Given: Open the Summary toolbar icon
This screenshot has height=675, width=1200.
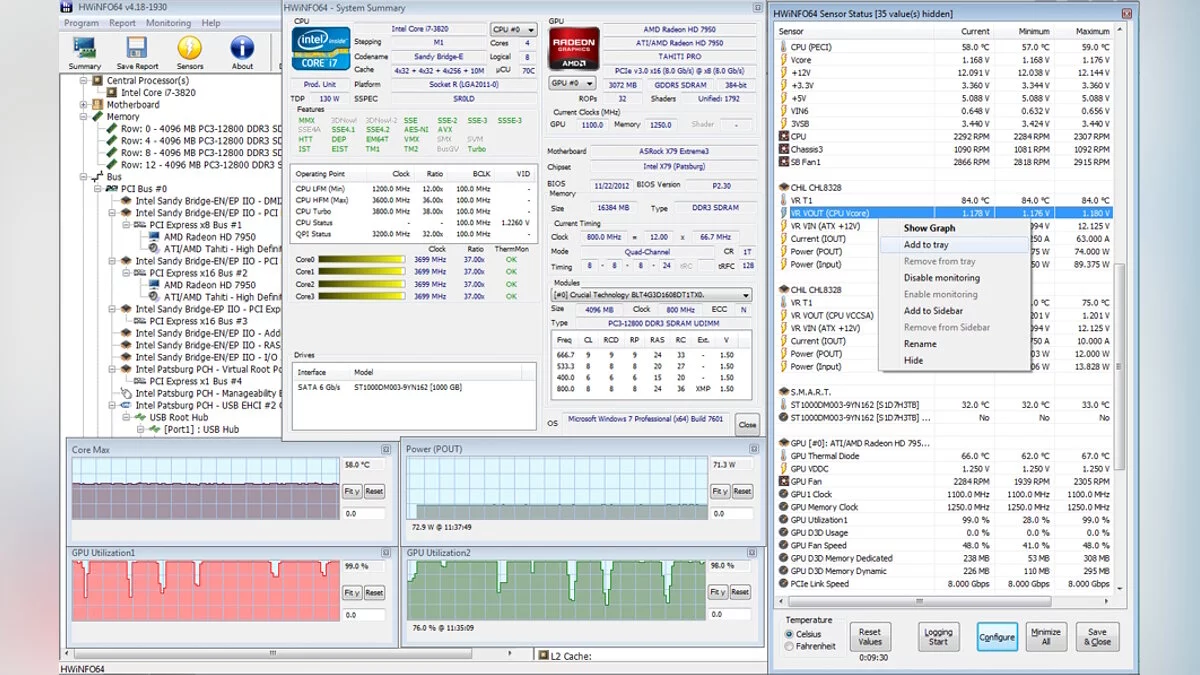Looking at the screenshot, I should click(x=84, y=52).
